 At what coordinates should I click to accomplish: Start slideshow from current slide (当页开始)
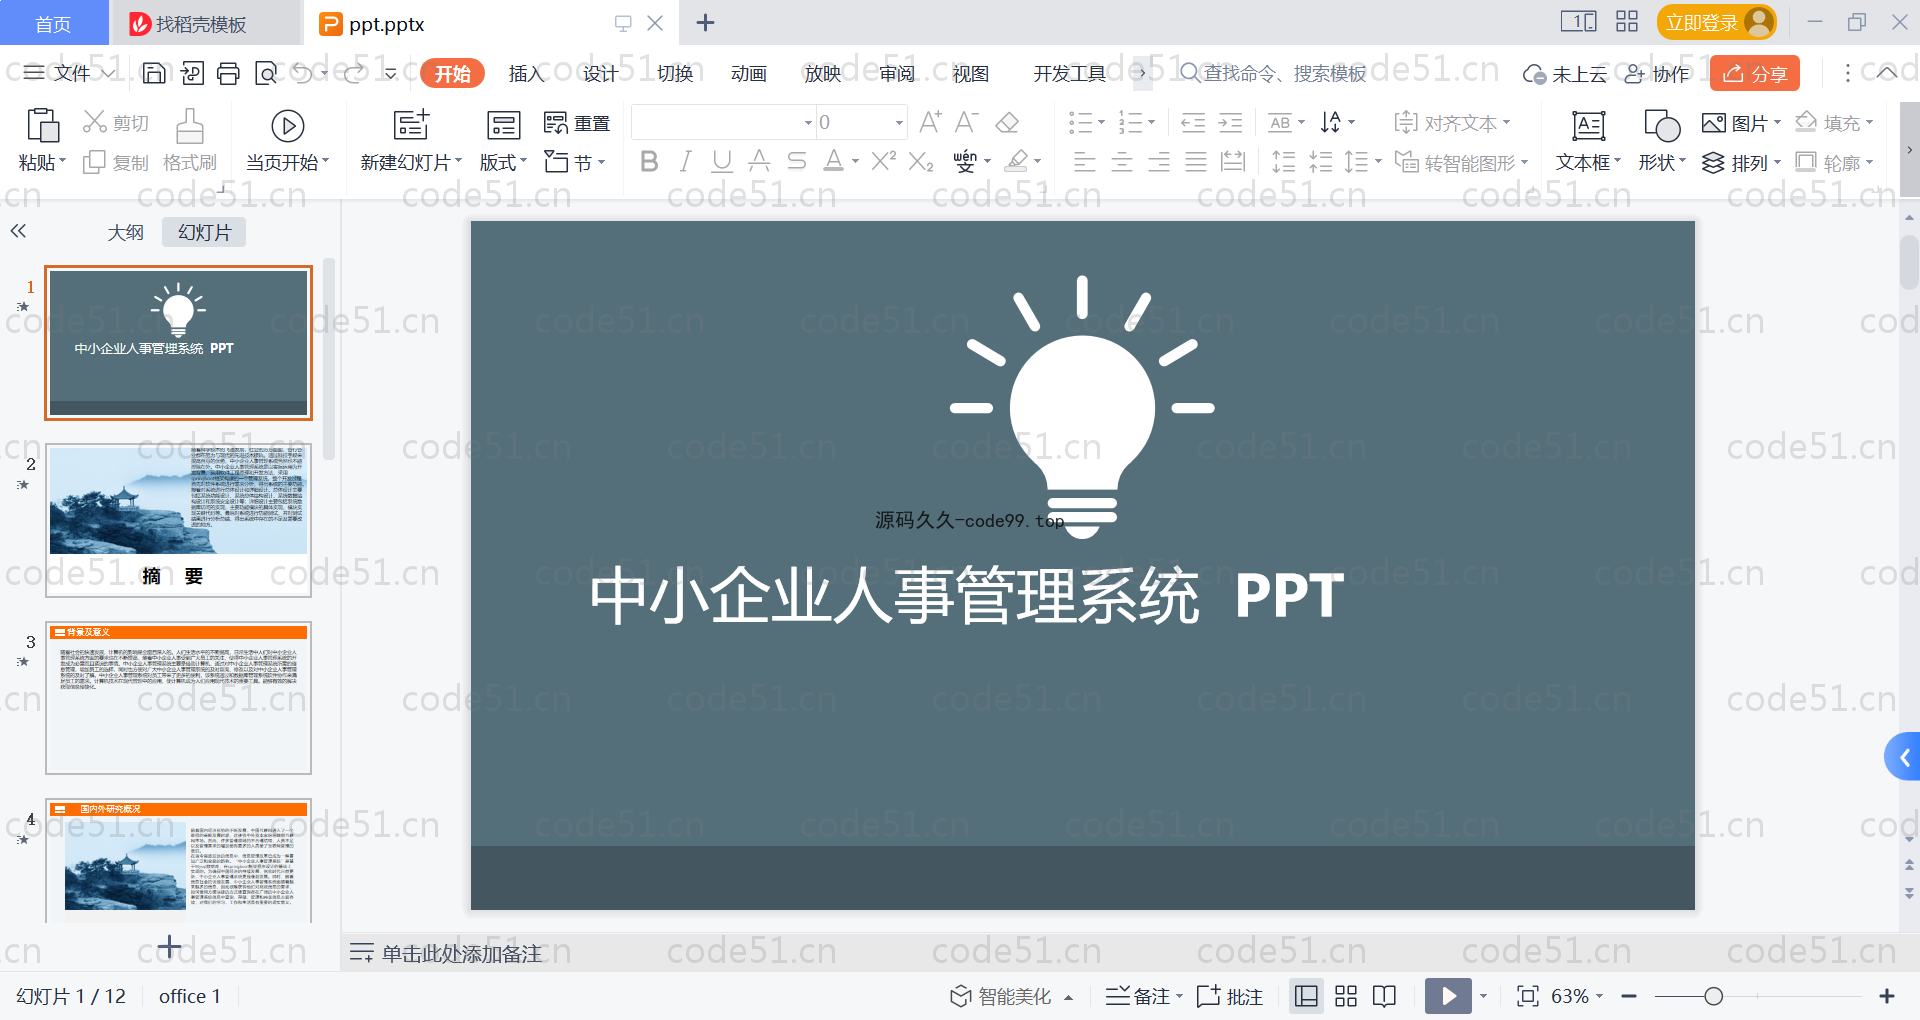click(x=288, y=141)
